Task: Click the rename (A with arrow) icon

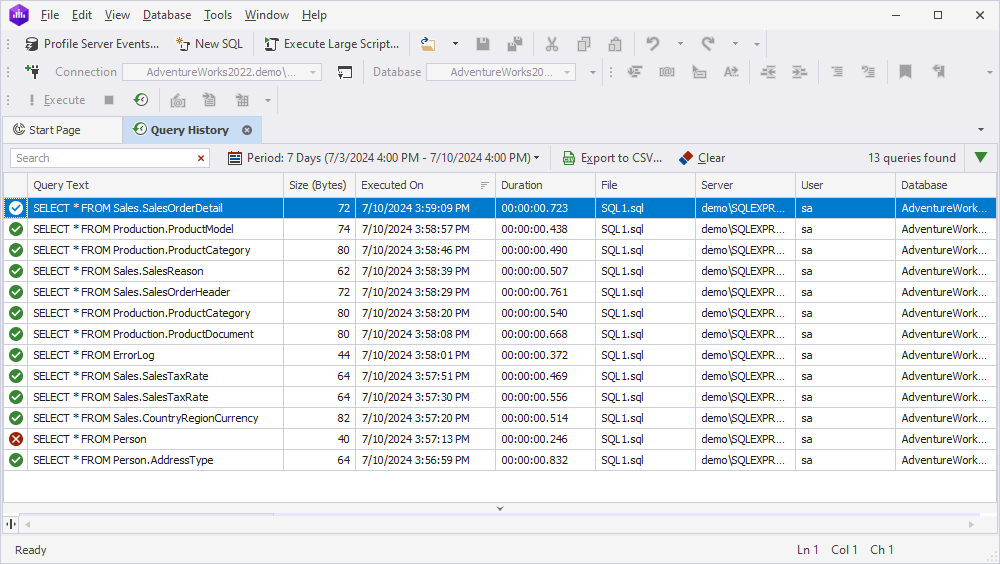Action: point(731,71)
